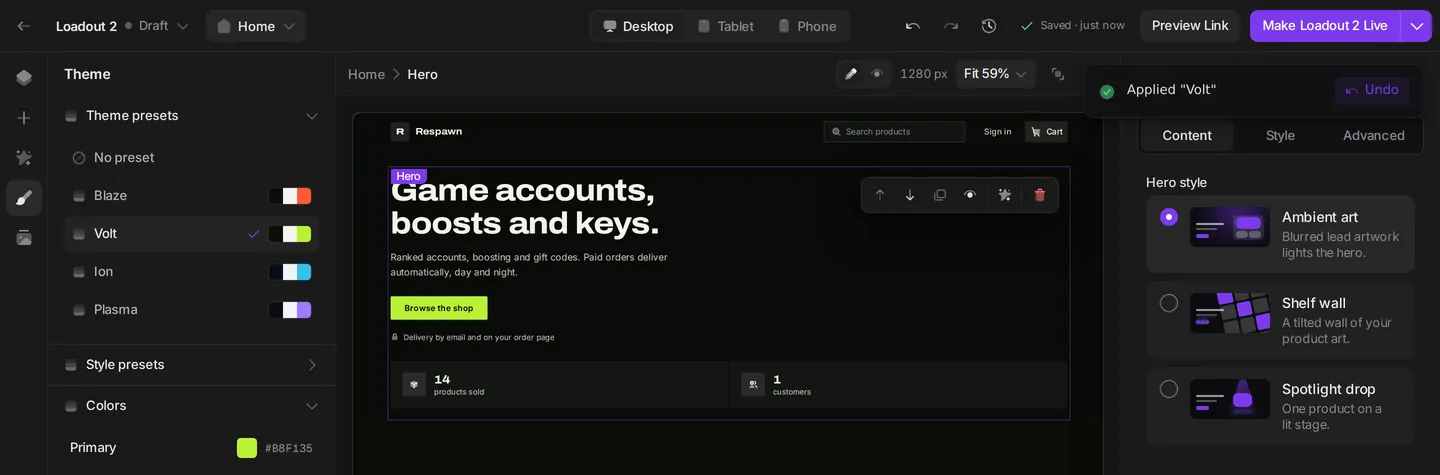Switch to the Desktop view

[638, 26]
